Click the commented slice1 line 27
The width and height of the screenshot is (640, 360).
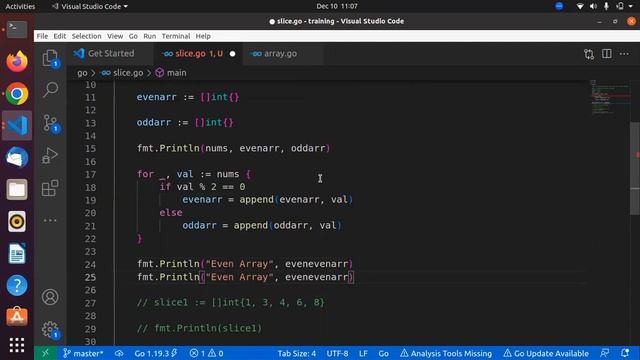pyautogui.click(x=231, y=303)
